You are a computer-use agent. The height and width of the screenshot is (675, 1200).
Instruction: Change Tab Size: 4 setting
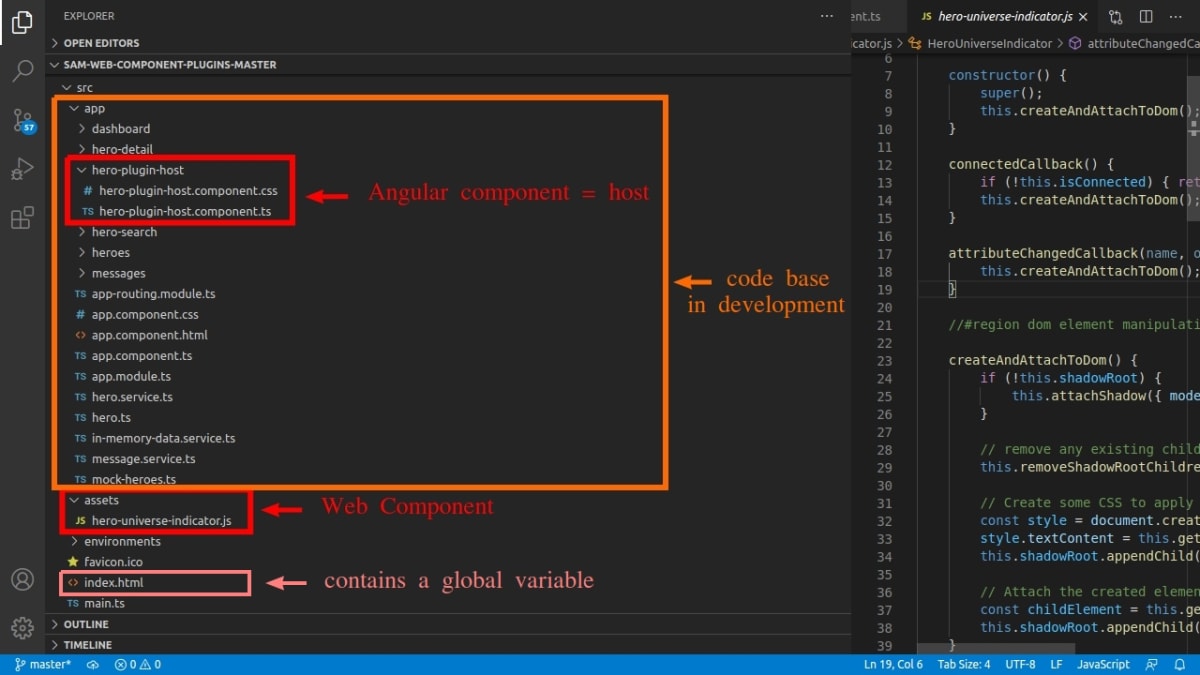[x=964, y=664]
